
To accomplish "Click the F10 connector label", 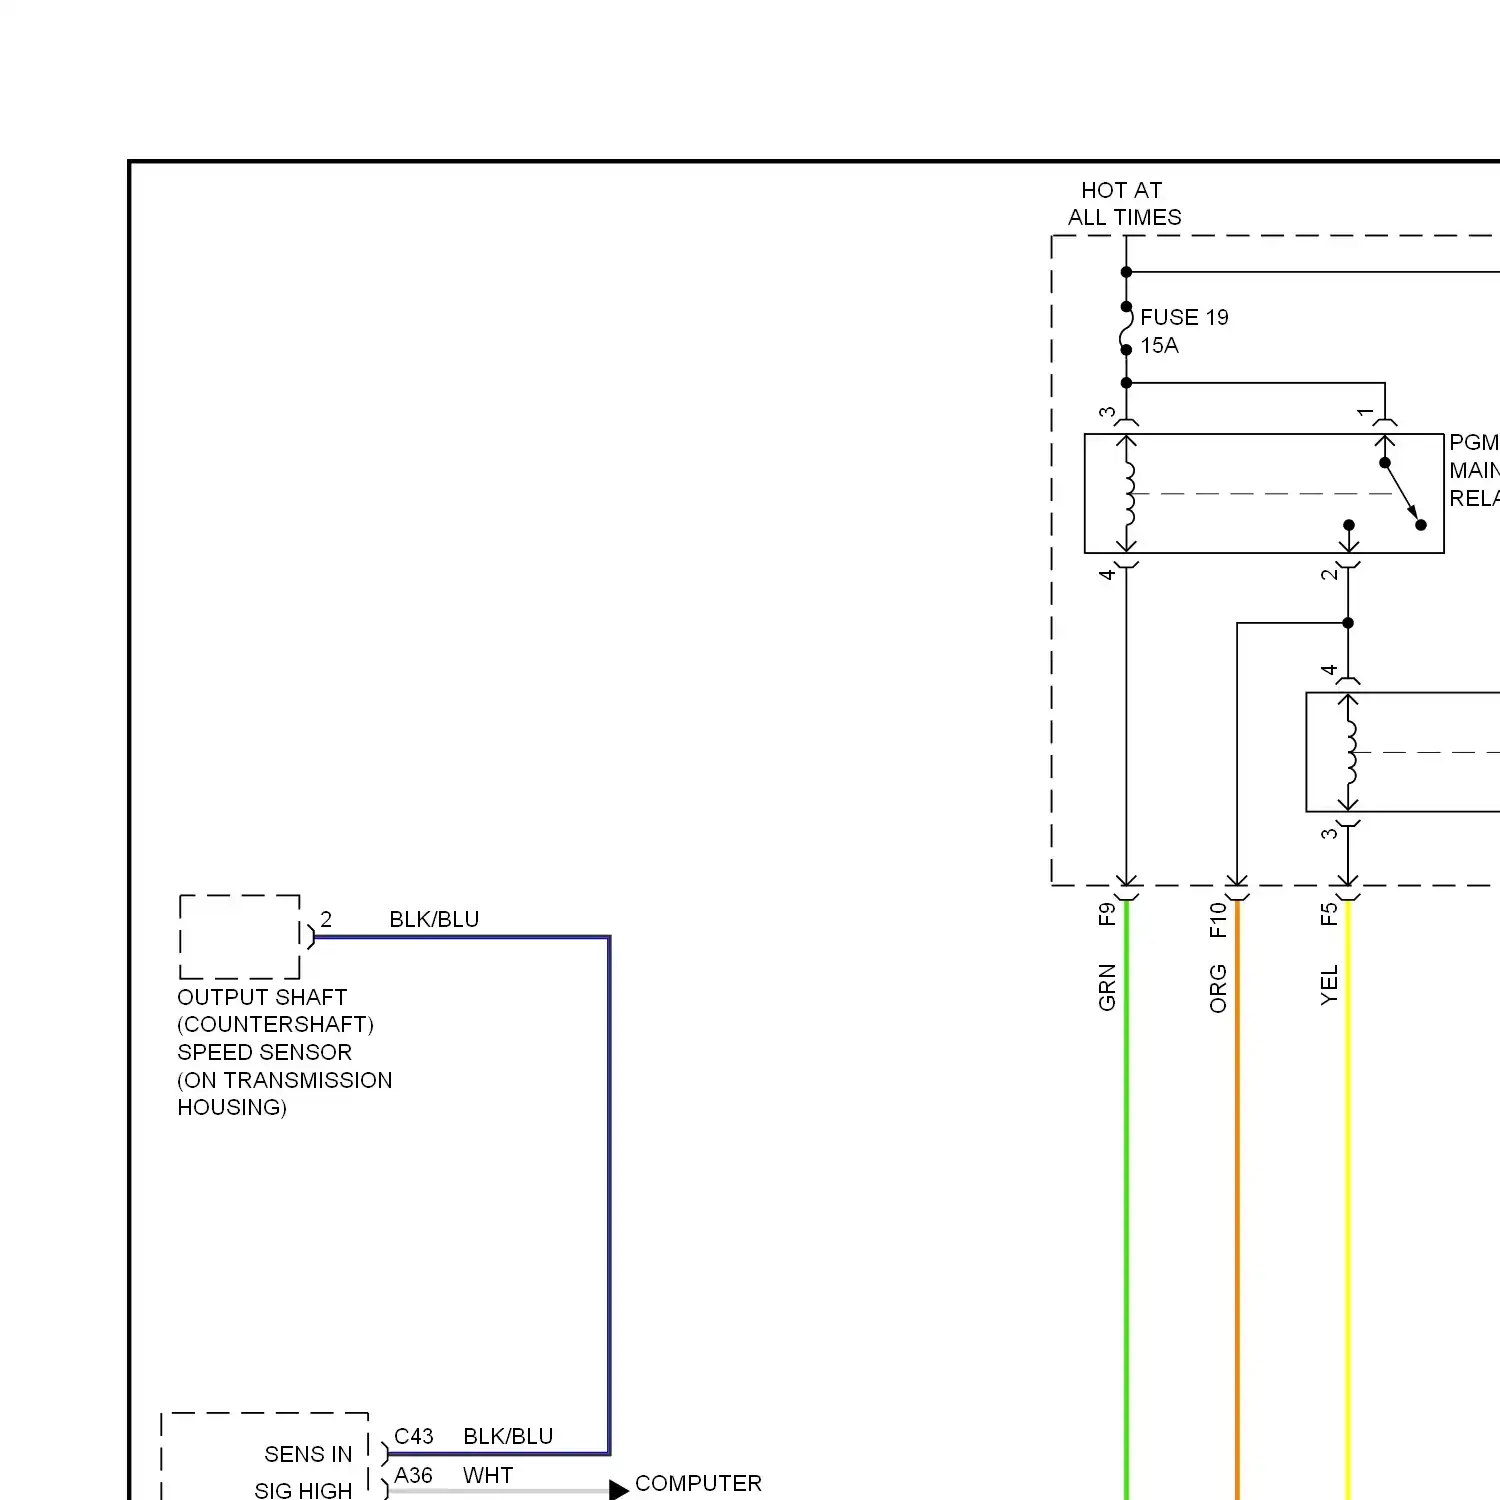I will (1217, 920).
